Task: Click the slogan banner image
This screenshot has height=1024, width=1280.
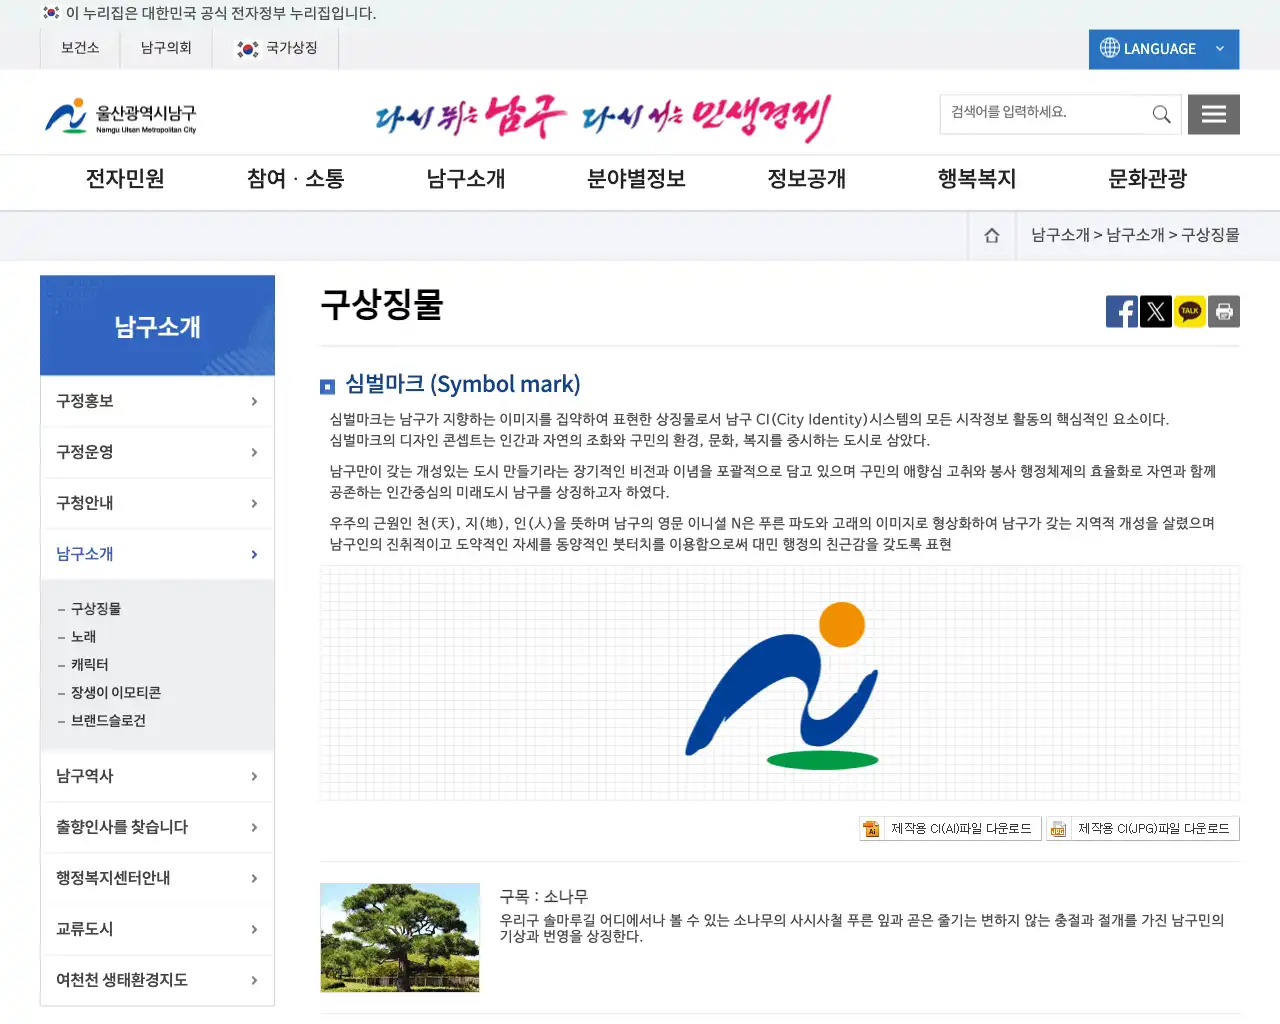Action: (x=603, y=118)
